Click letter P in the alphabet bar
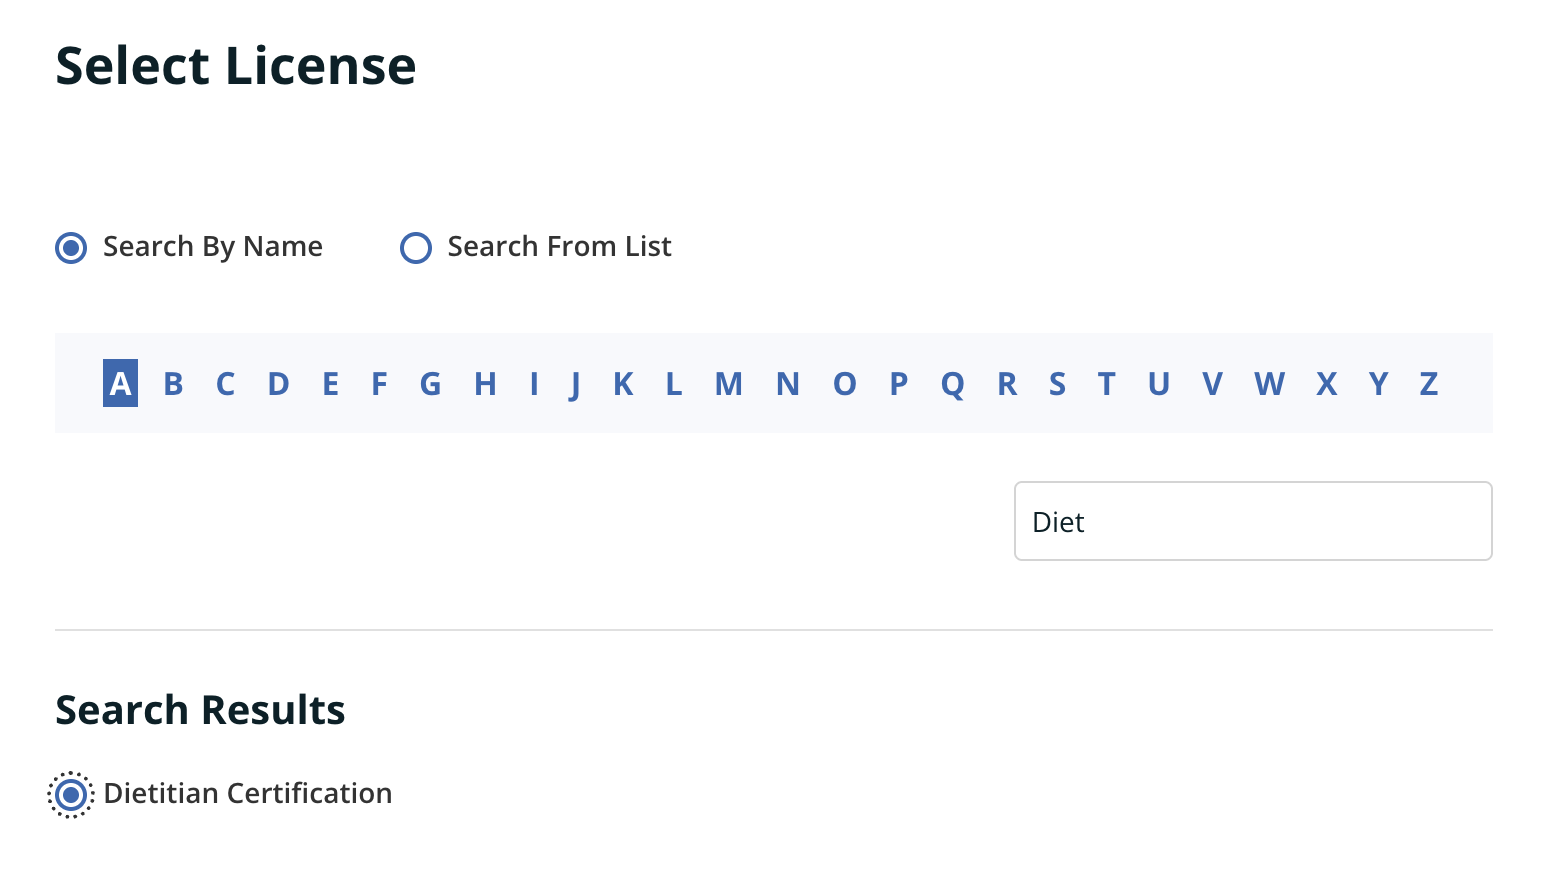 click(x=898, y=384)
